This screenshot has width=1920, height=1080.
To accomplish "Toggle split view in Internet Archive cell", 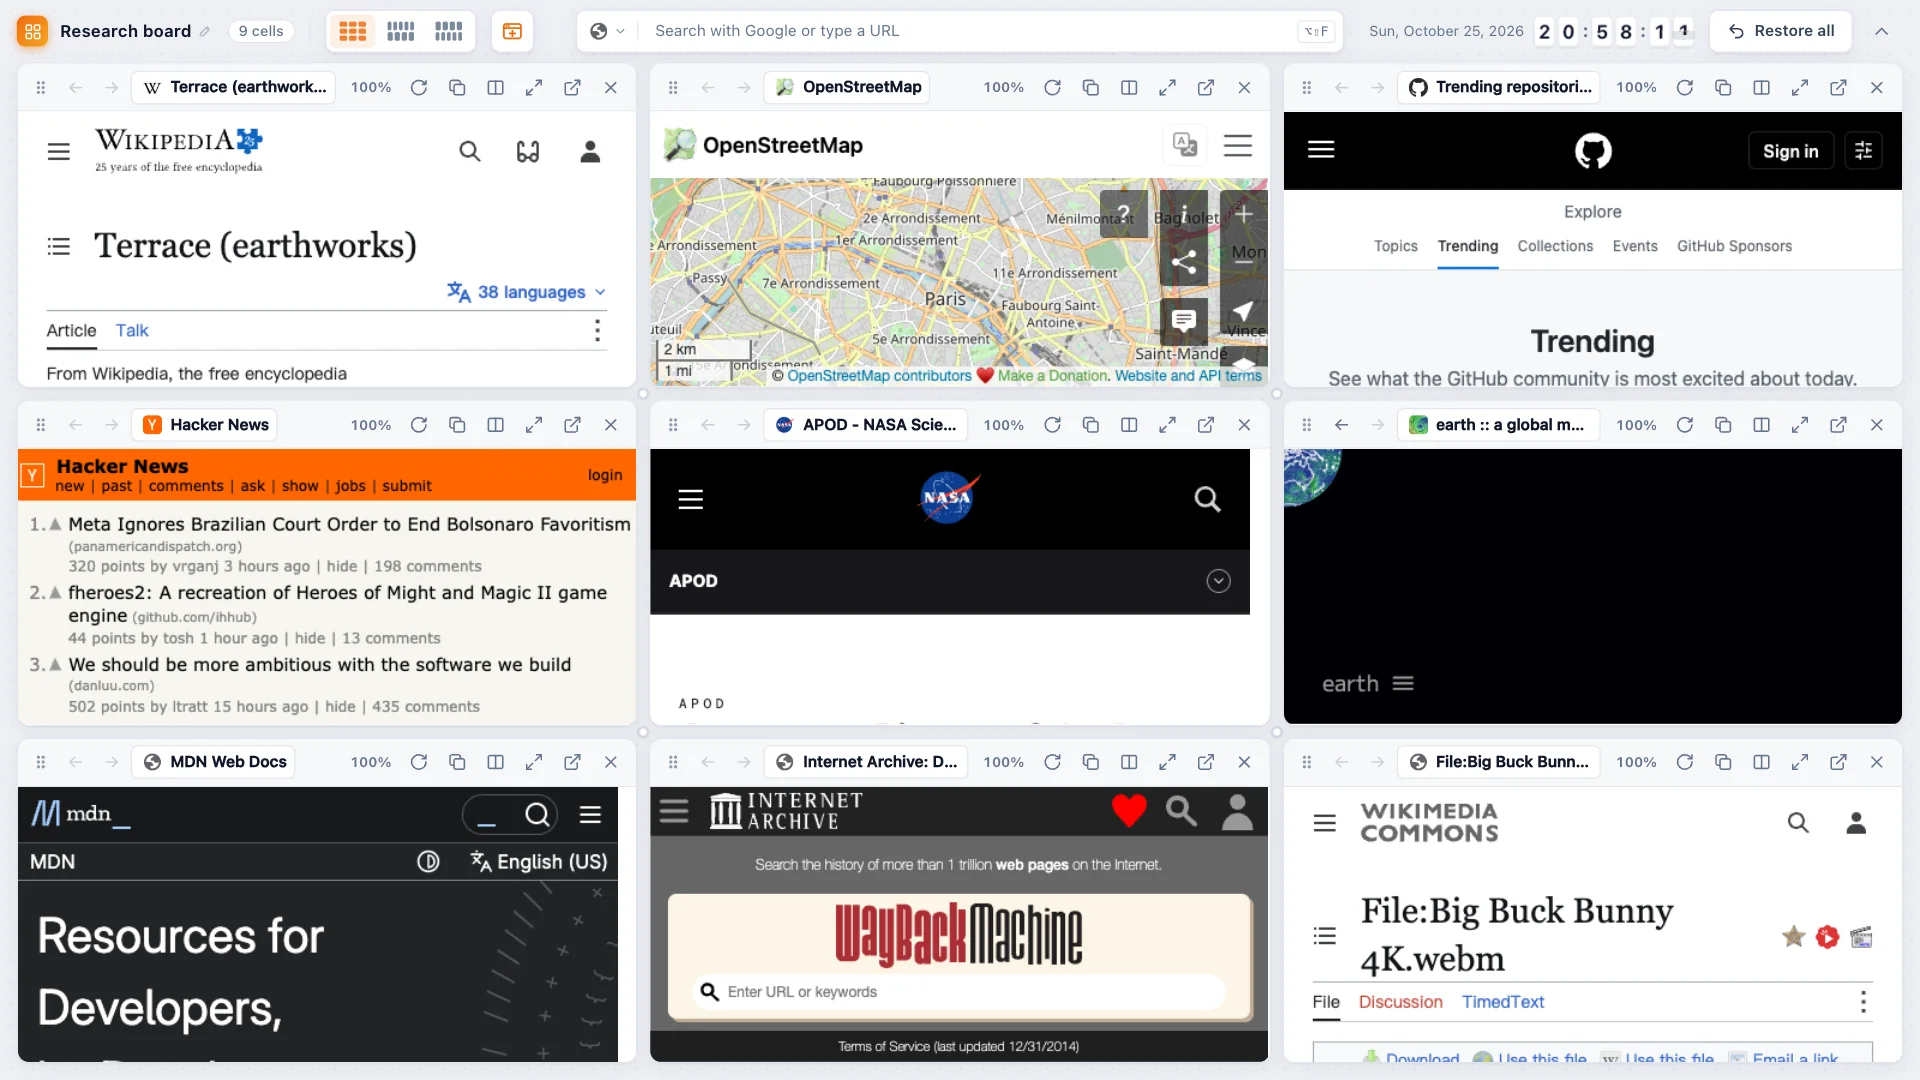I will (1129, 762).
